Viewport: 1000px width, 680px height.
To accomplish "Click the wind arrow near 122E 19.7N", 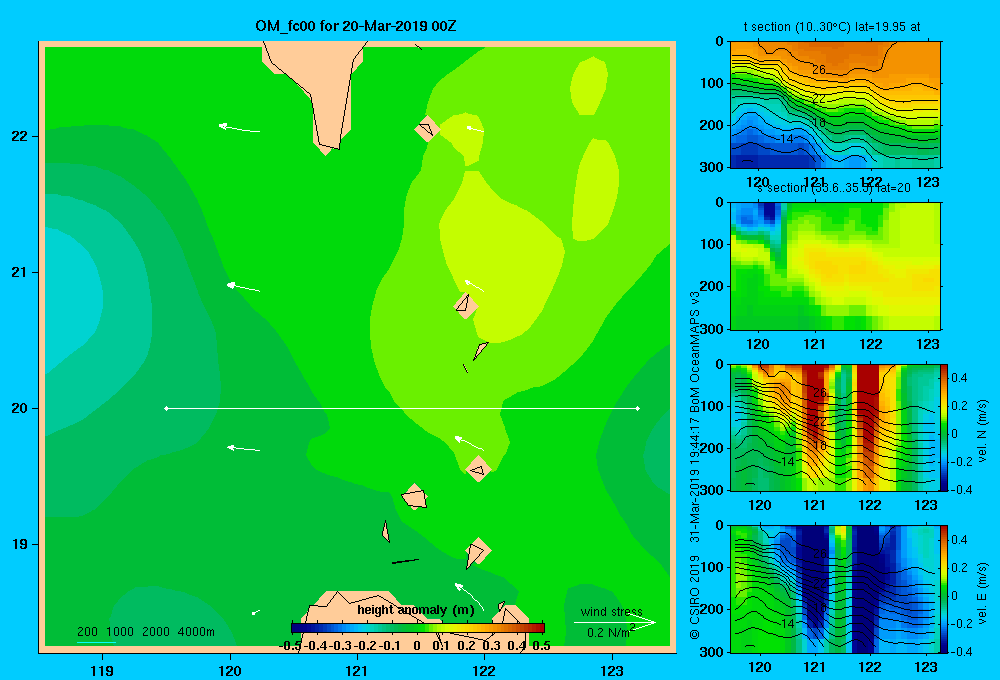I will (x=469, y=443).
